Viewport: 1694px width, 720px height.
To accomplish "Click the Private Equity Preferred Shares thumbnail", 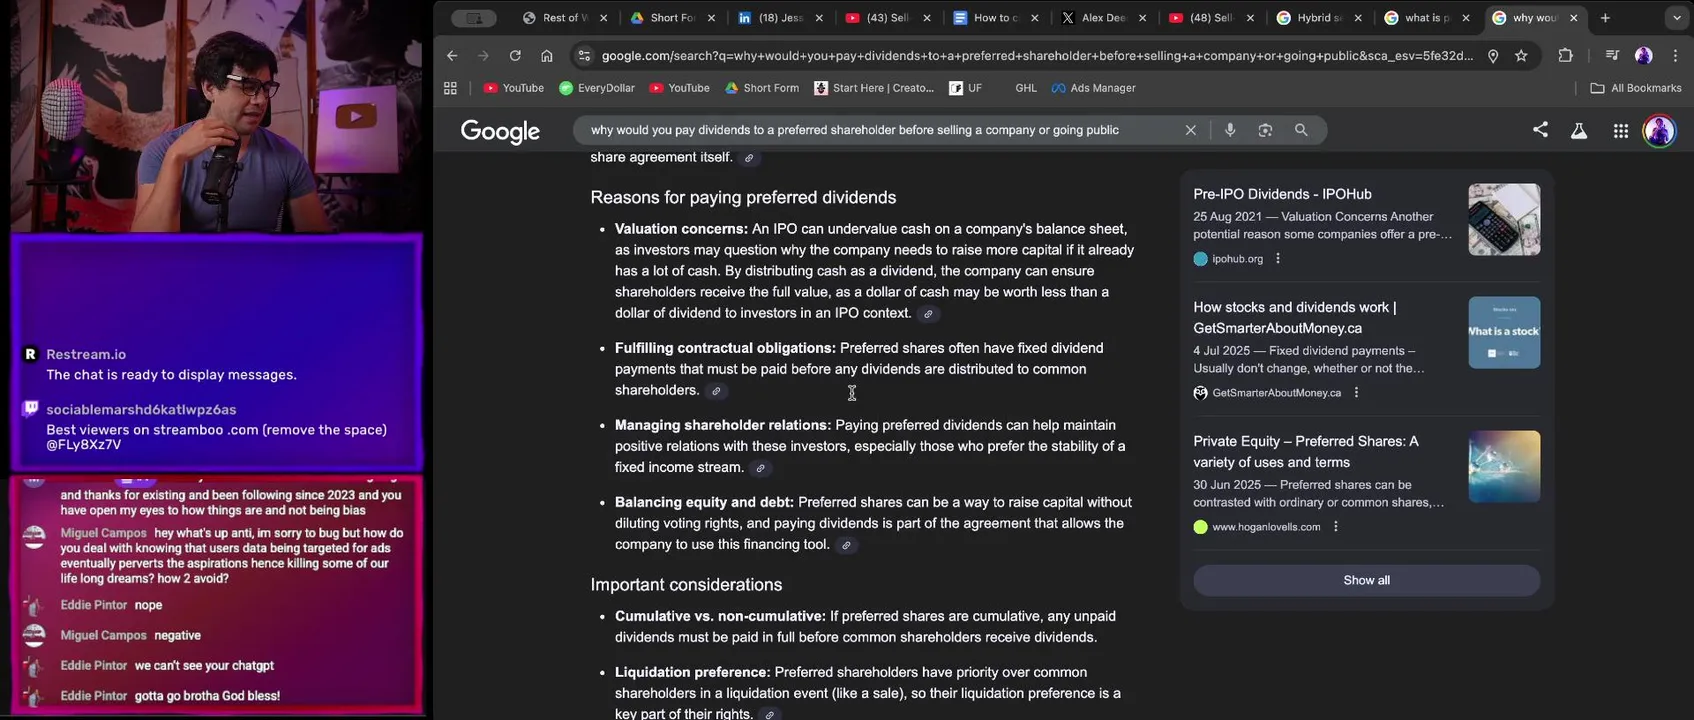I will point(1504,466).
